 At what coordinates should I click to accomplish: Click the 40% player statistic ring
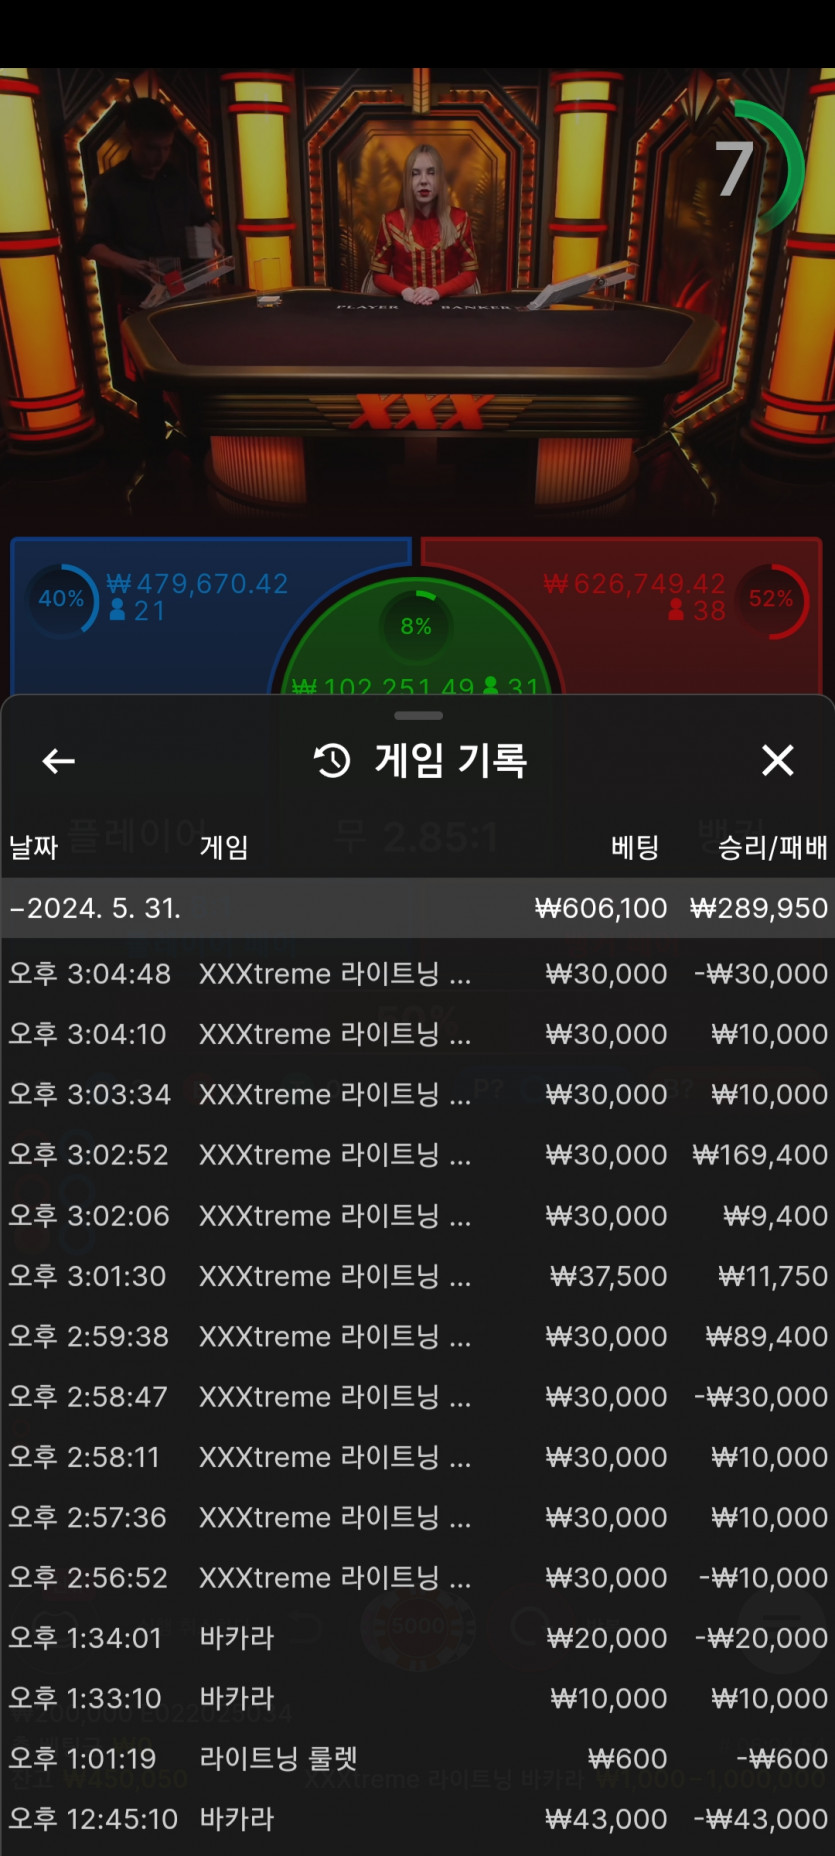(x=61, y=599)
